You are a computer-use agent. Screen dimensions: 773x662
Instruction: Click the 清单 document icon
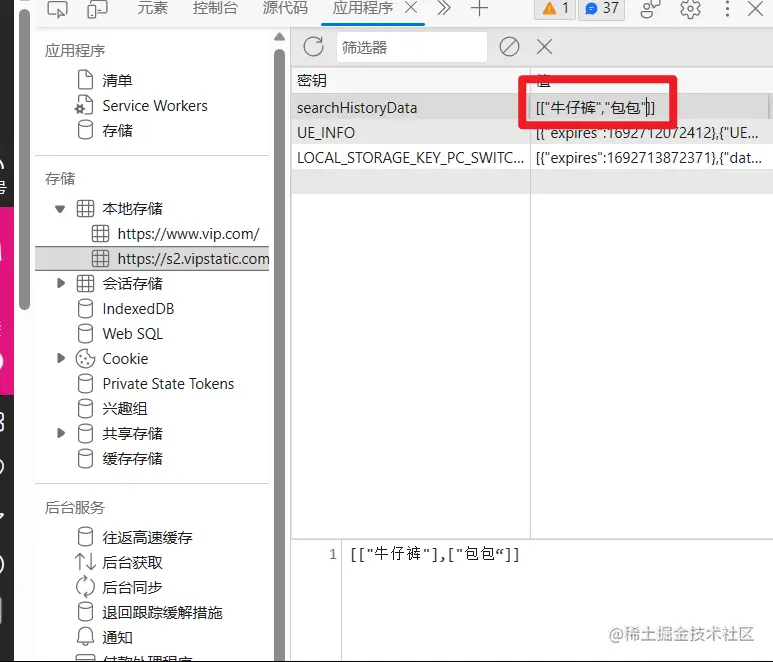click(x=85, y=80)
